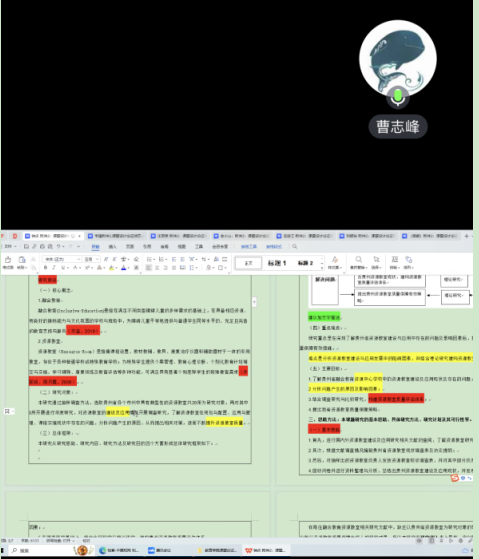This screenshot has height=559, width=479.
Task: Click the save icon in quick access toolbar
Action: [26, 246]
